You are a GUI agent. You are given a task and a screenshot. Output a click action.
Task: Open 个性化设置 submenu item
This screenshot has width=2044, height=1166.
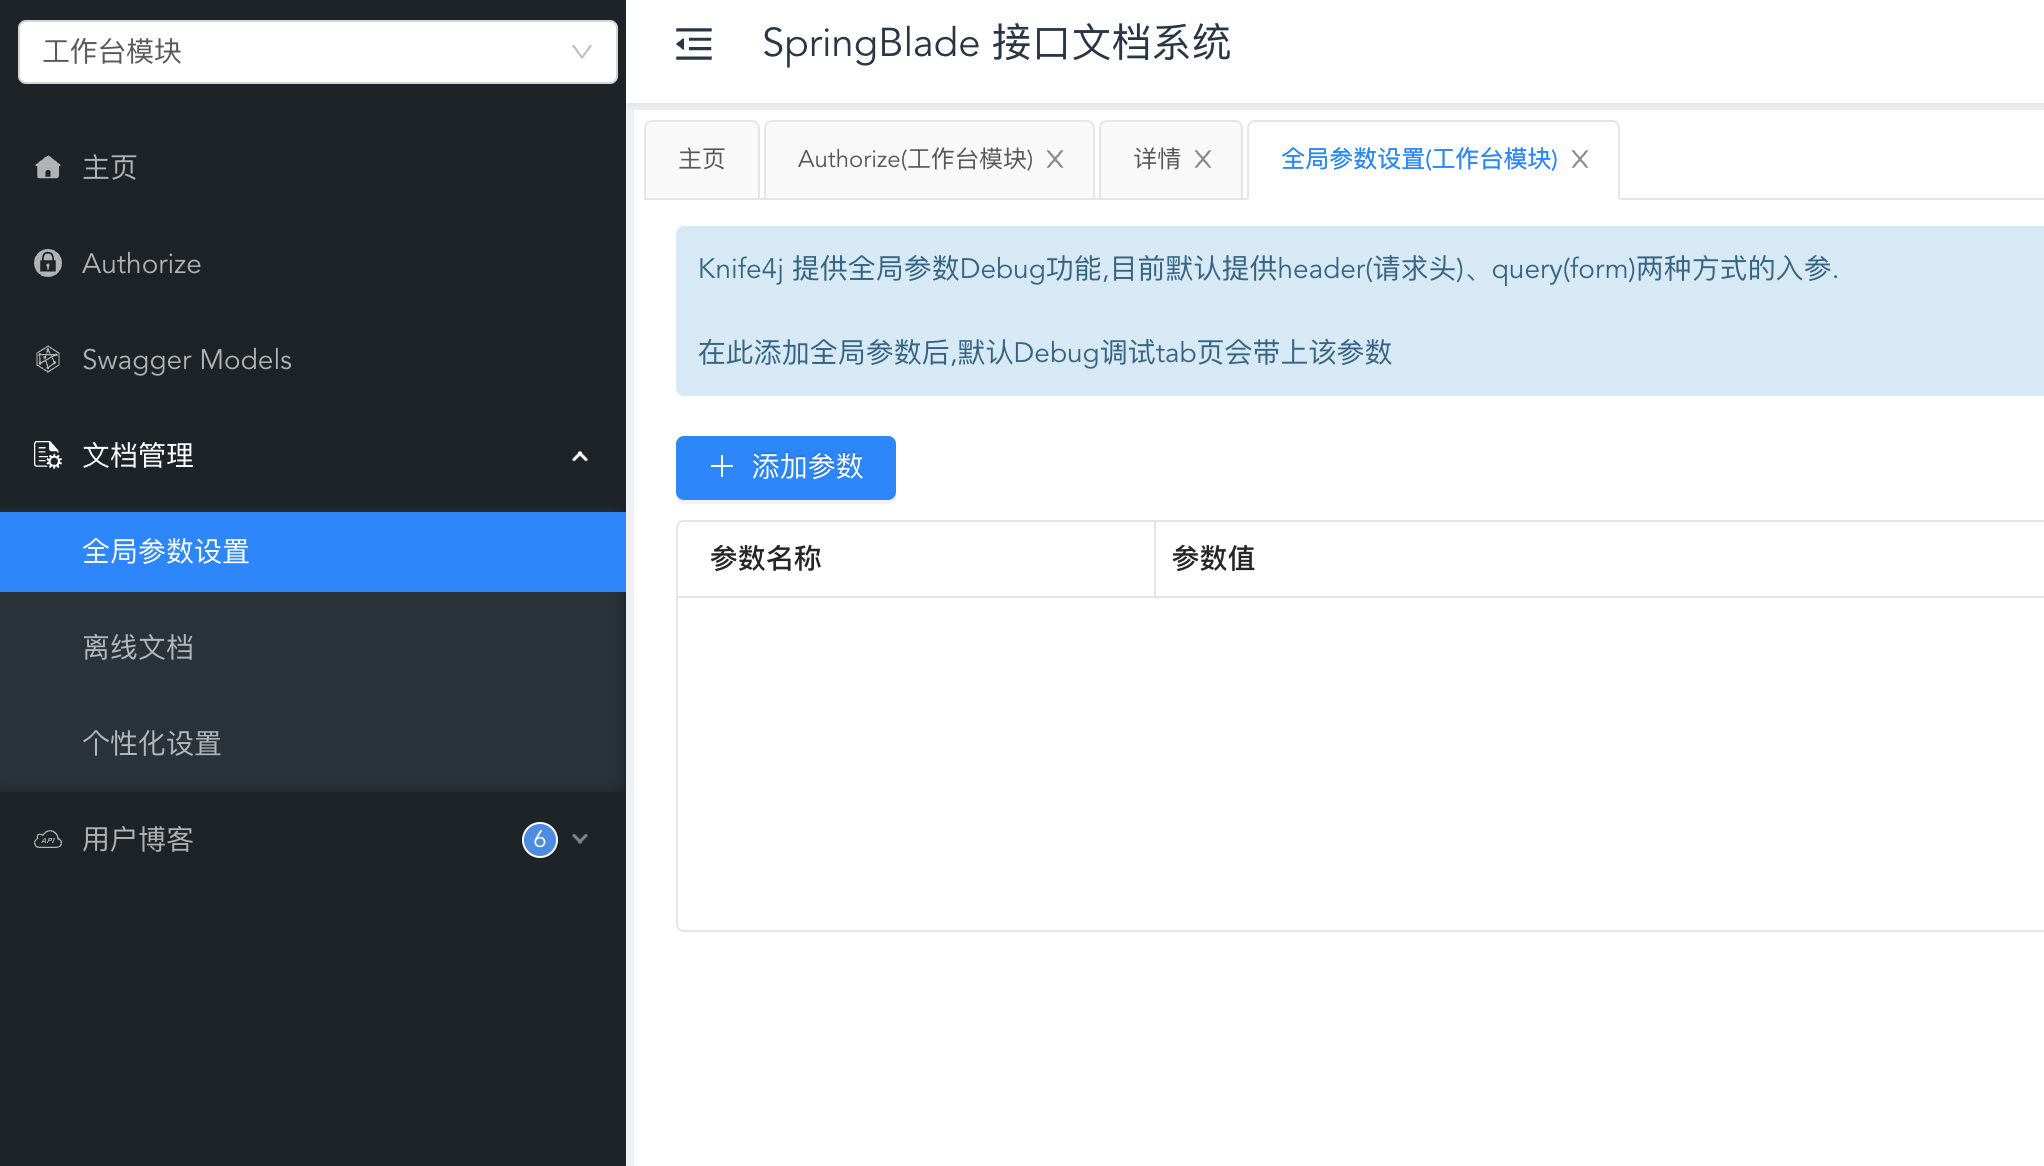click(x=313, y=743)
